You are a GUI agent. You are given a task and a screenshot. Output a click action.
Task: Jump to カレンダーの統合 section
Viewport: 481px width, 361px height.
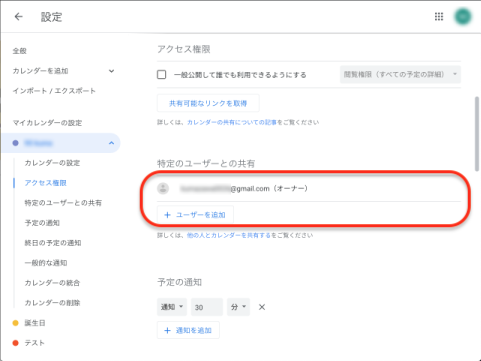click(x=52, y=283)
